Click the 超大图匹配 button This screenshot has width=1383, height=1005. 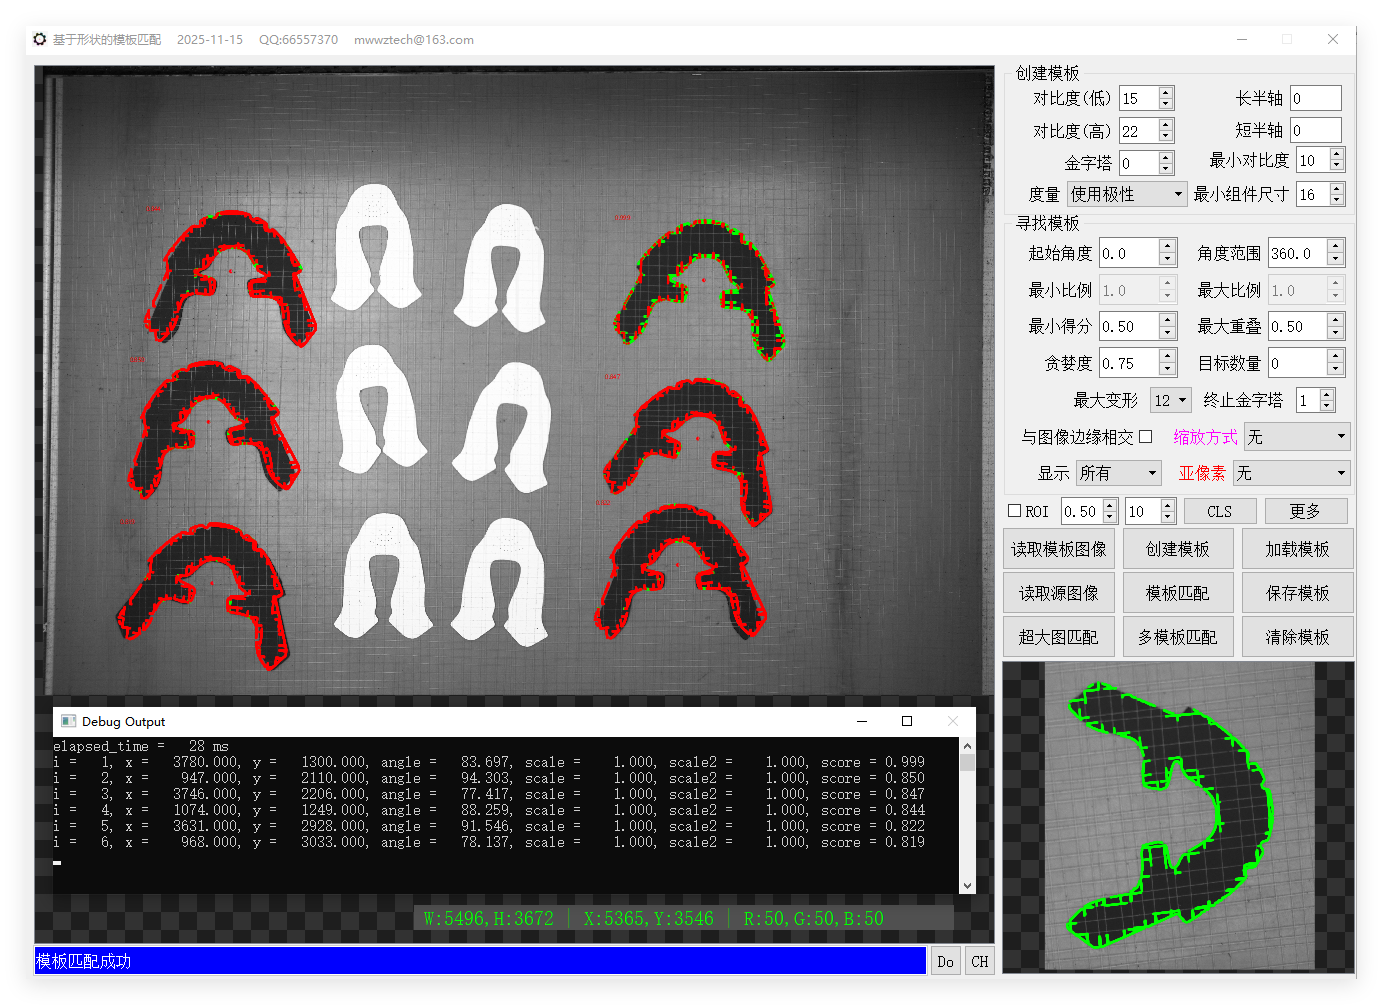(x=1058, y=636)
